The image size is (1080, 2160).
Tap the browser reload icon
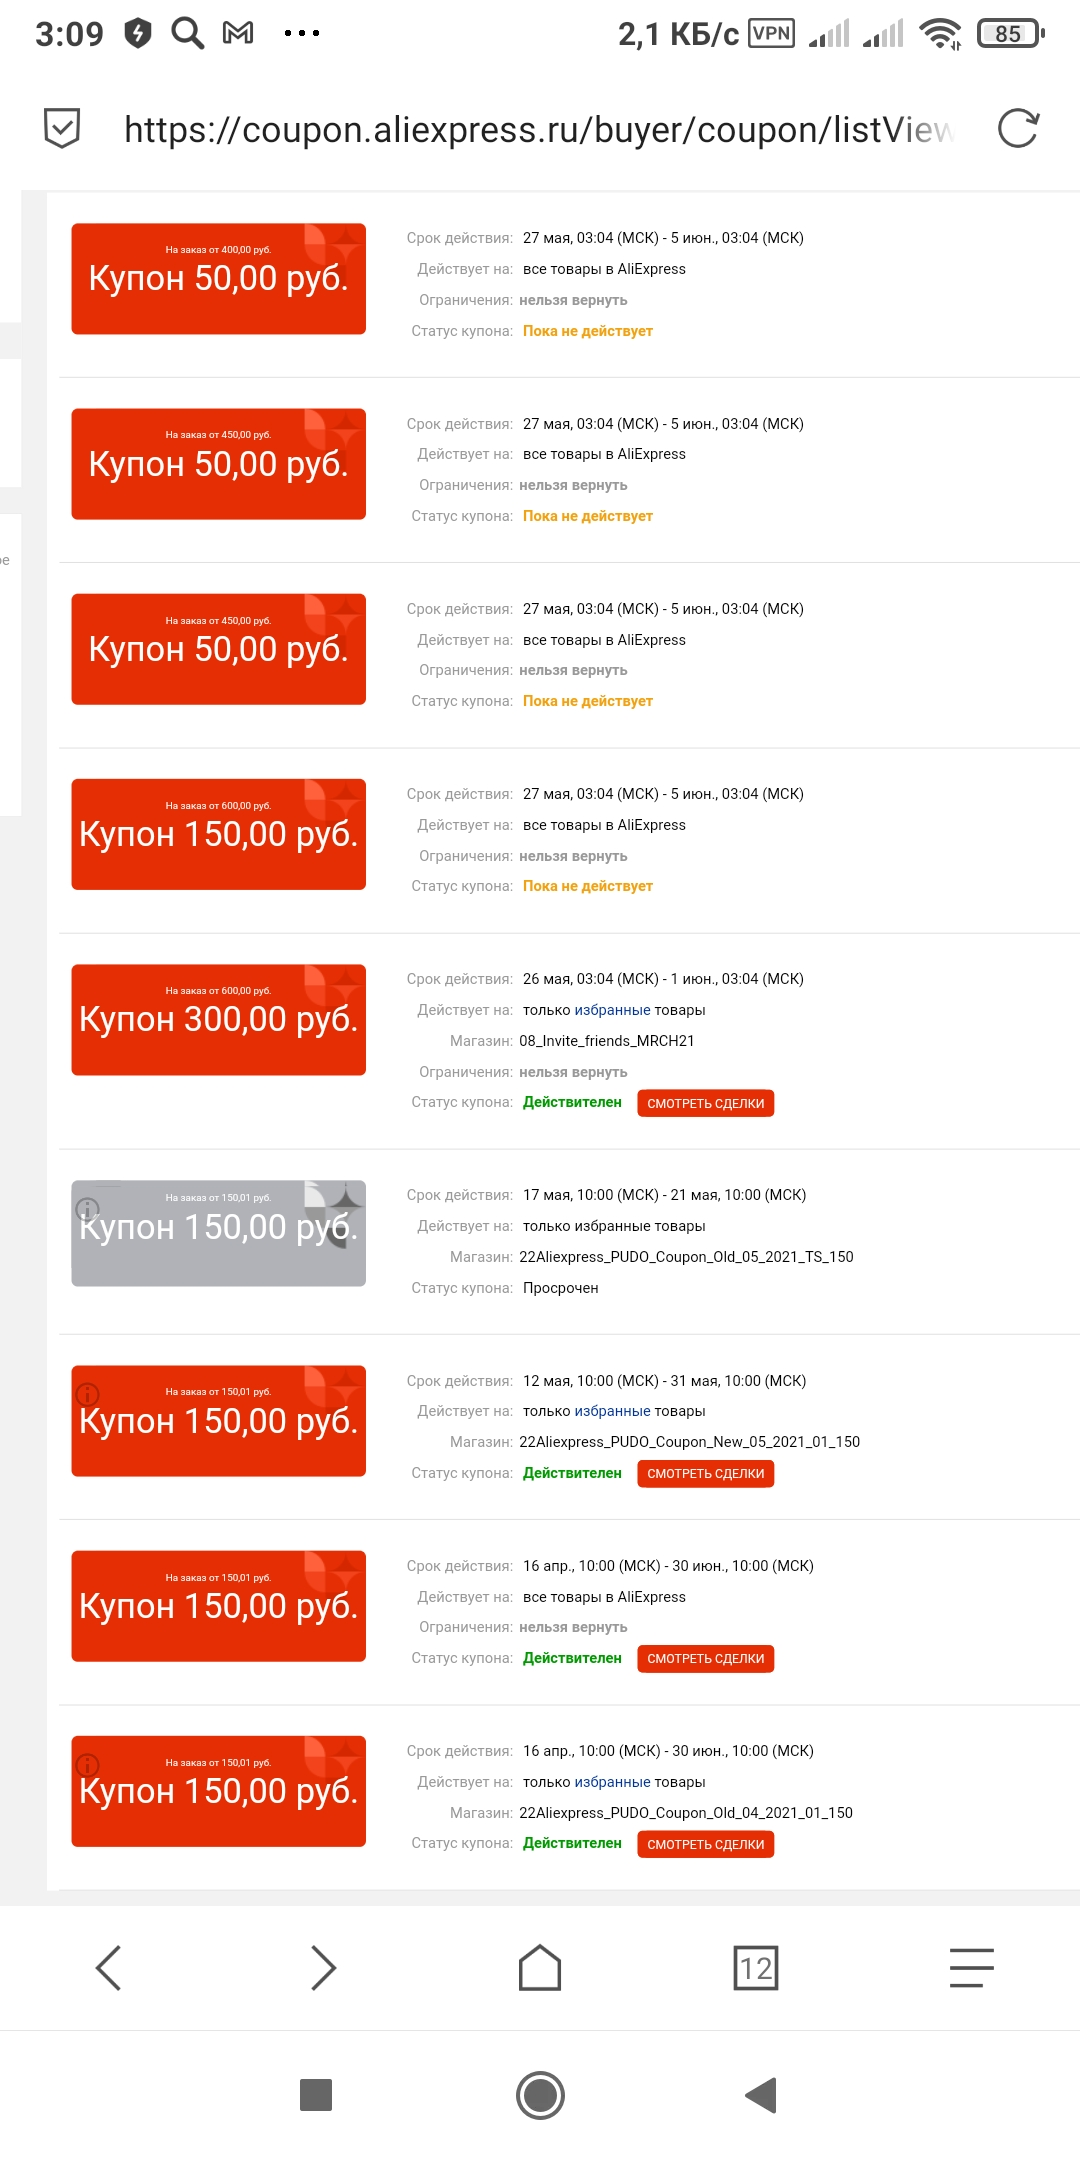pyautogui.click(x=1018, y=128)
